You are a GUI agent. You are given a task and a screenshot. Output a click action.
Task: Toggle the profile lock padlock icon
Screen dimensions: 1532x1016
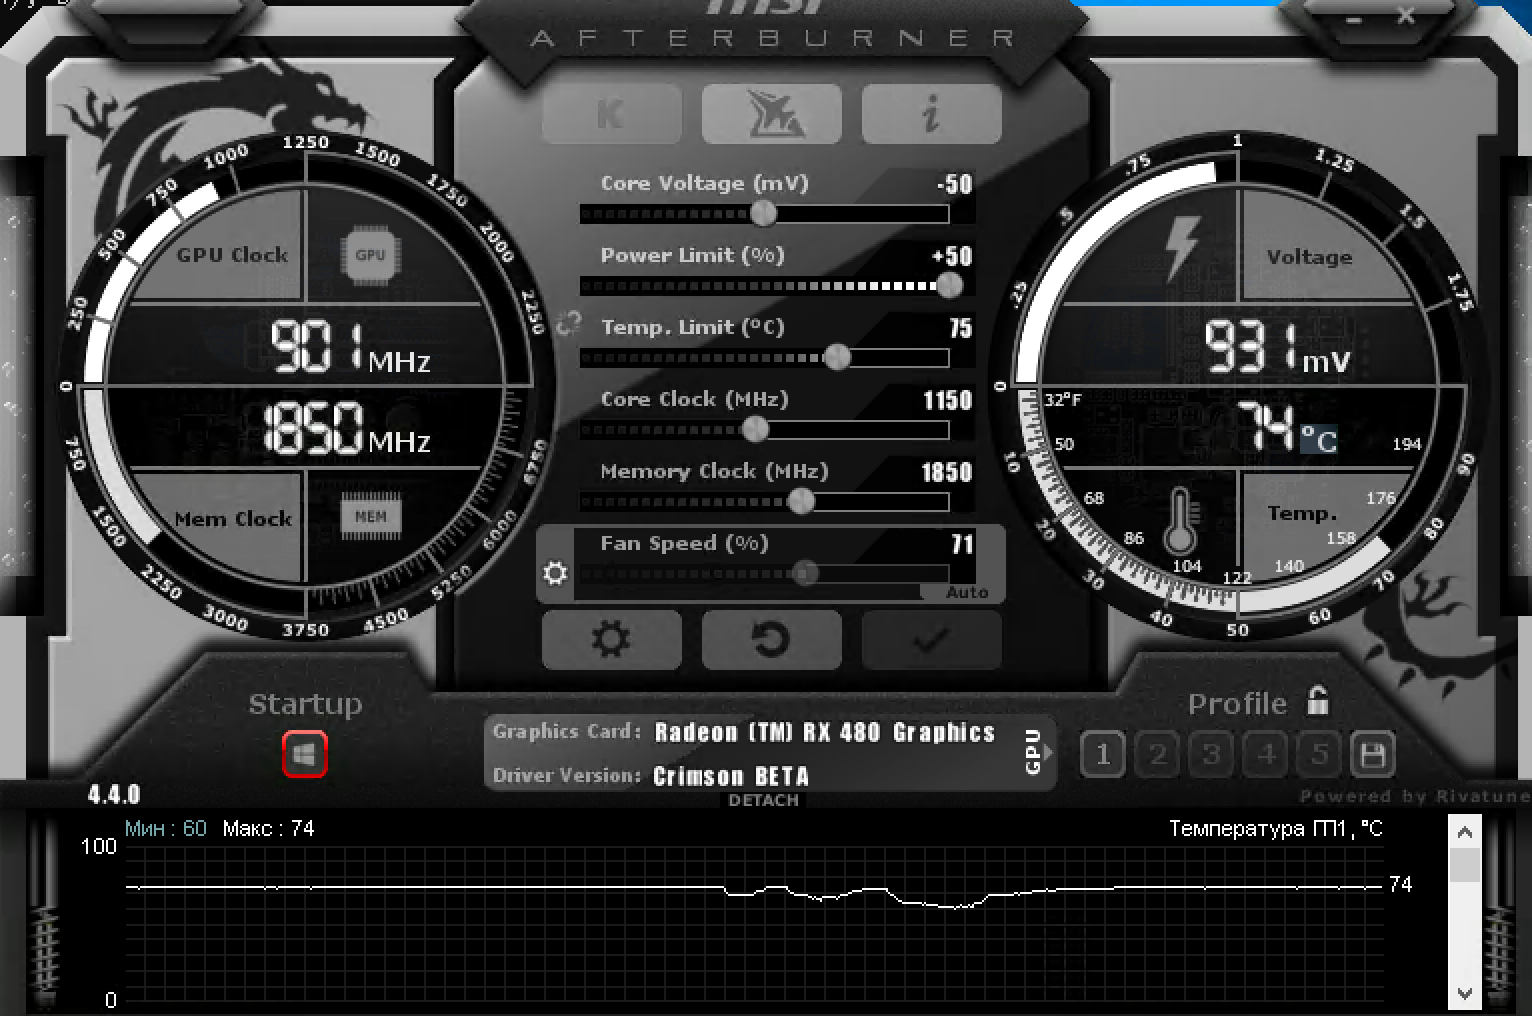tap(1318, 700)
